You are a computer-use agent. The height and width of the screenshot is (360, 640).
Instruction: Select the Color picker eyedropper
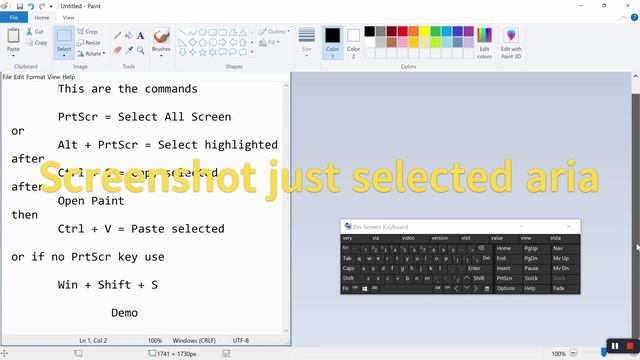[x=129, y=50]
